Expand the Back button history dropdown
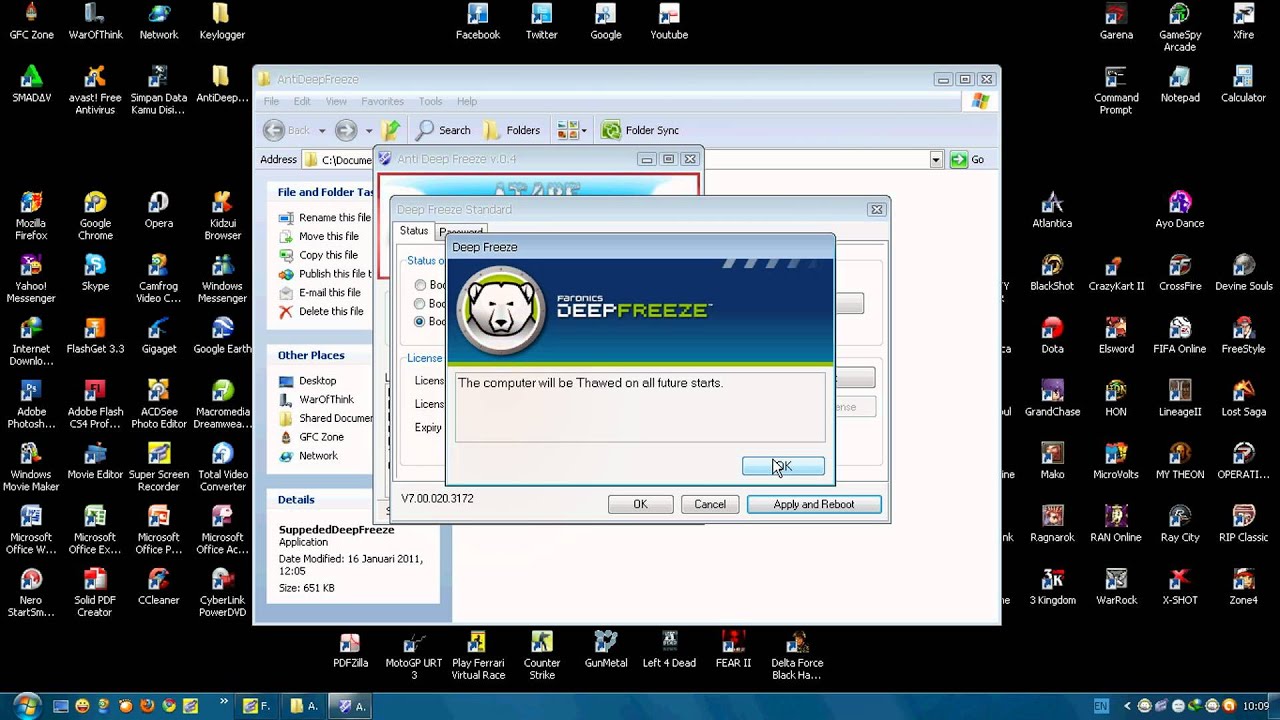The image size is (1280, 720). (321, 131)
